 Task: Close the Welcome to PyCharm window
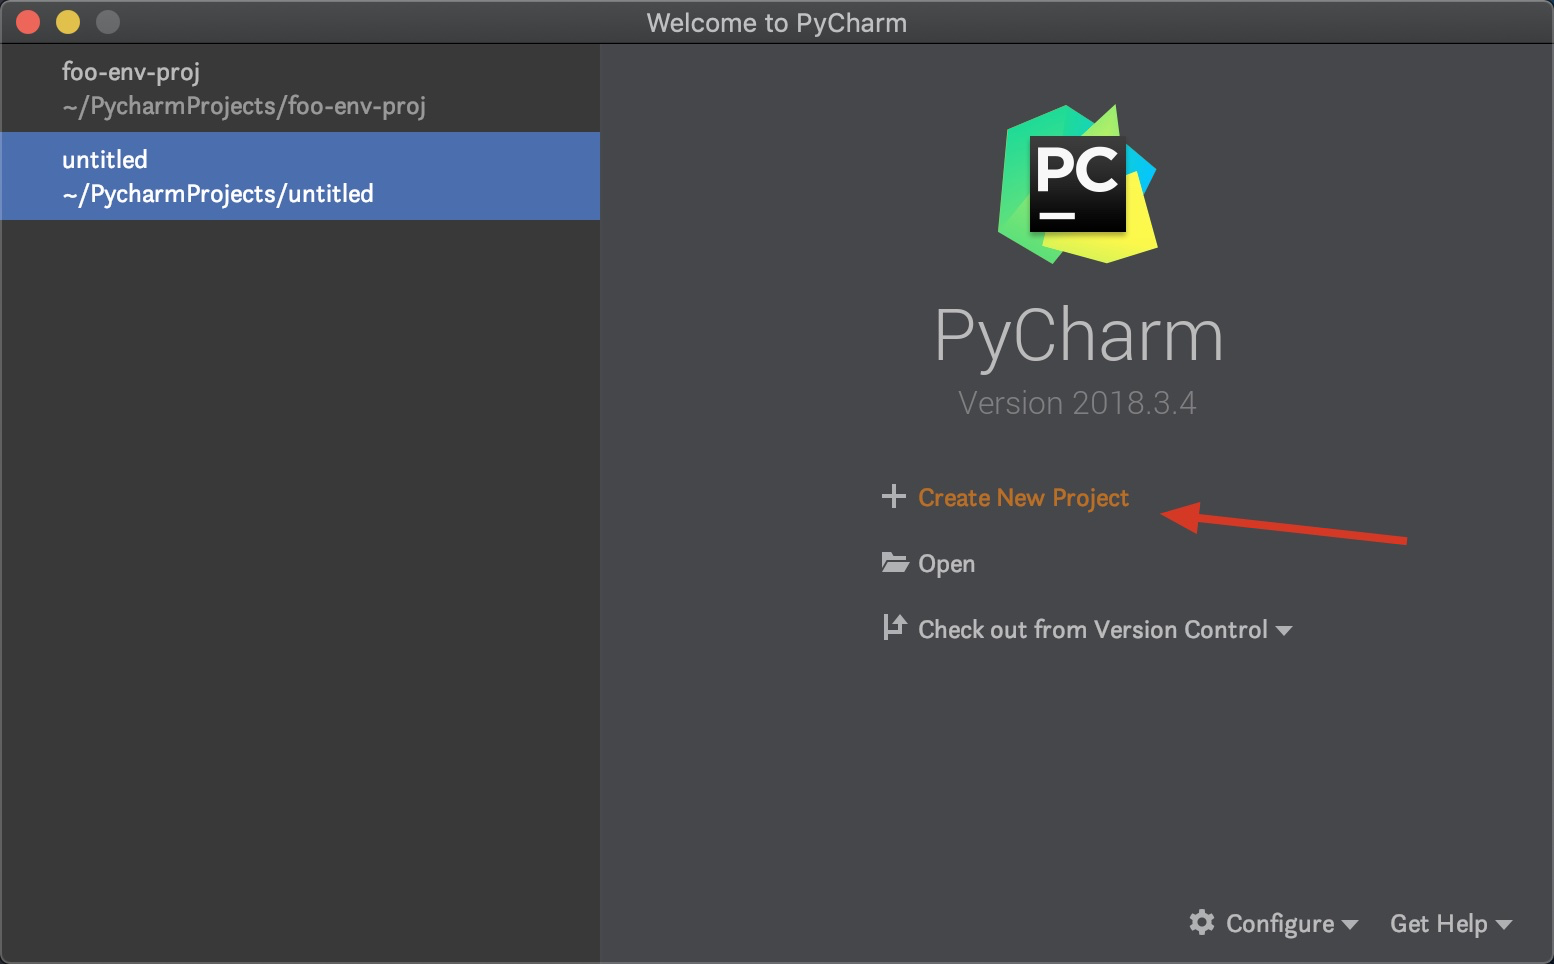point(28,22)
